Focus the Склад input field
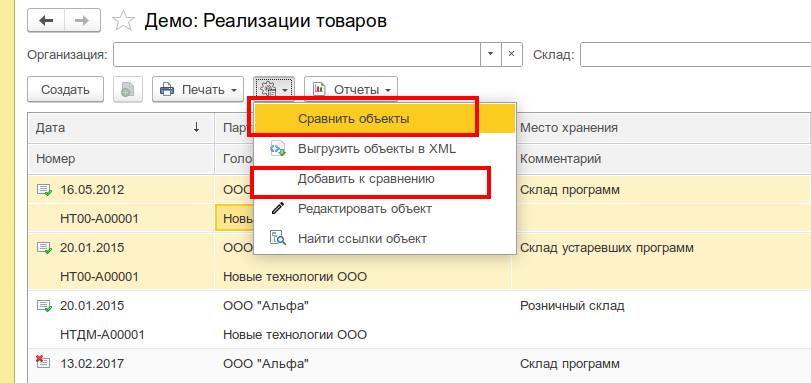The width and height of the screenshot is (811, 383). [x=695, y=54]
